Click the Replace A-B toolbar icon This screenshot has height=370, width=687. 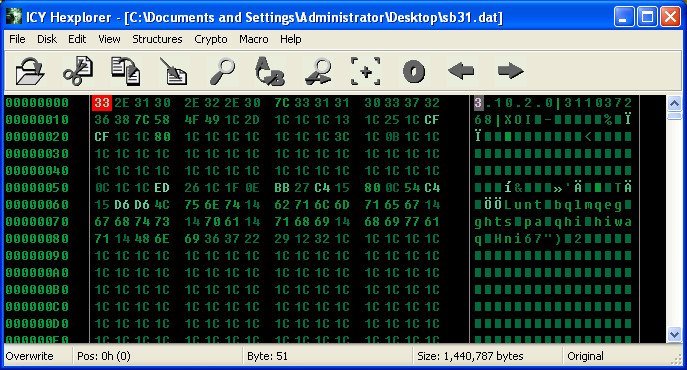(x=270, y=71)
